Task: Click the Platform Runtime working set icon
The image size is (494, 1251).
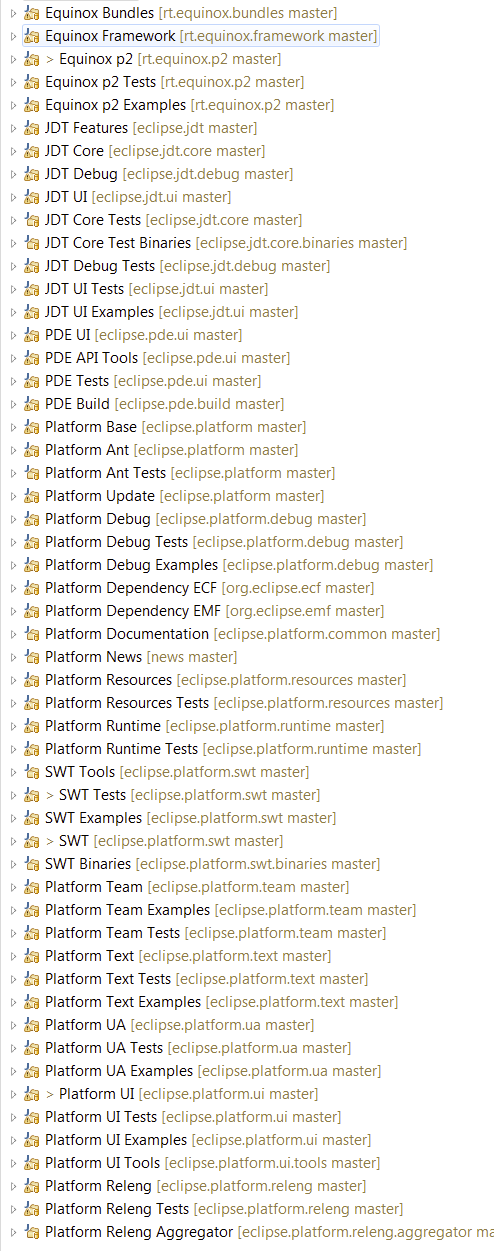Action: click(31, 726)
